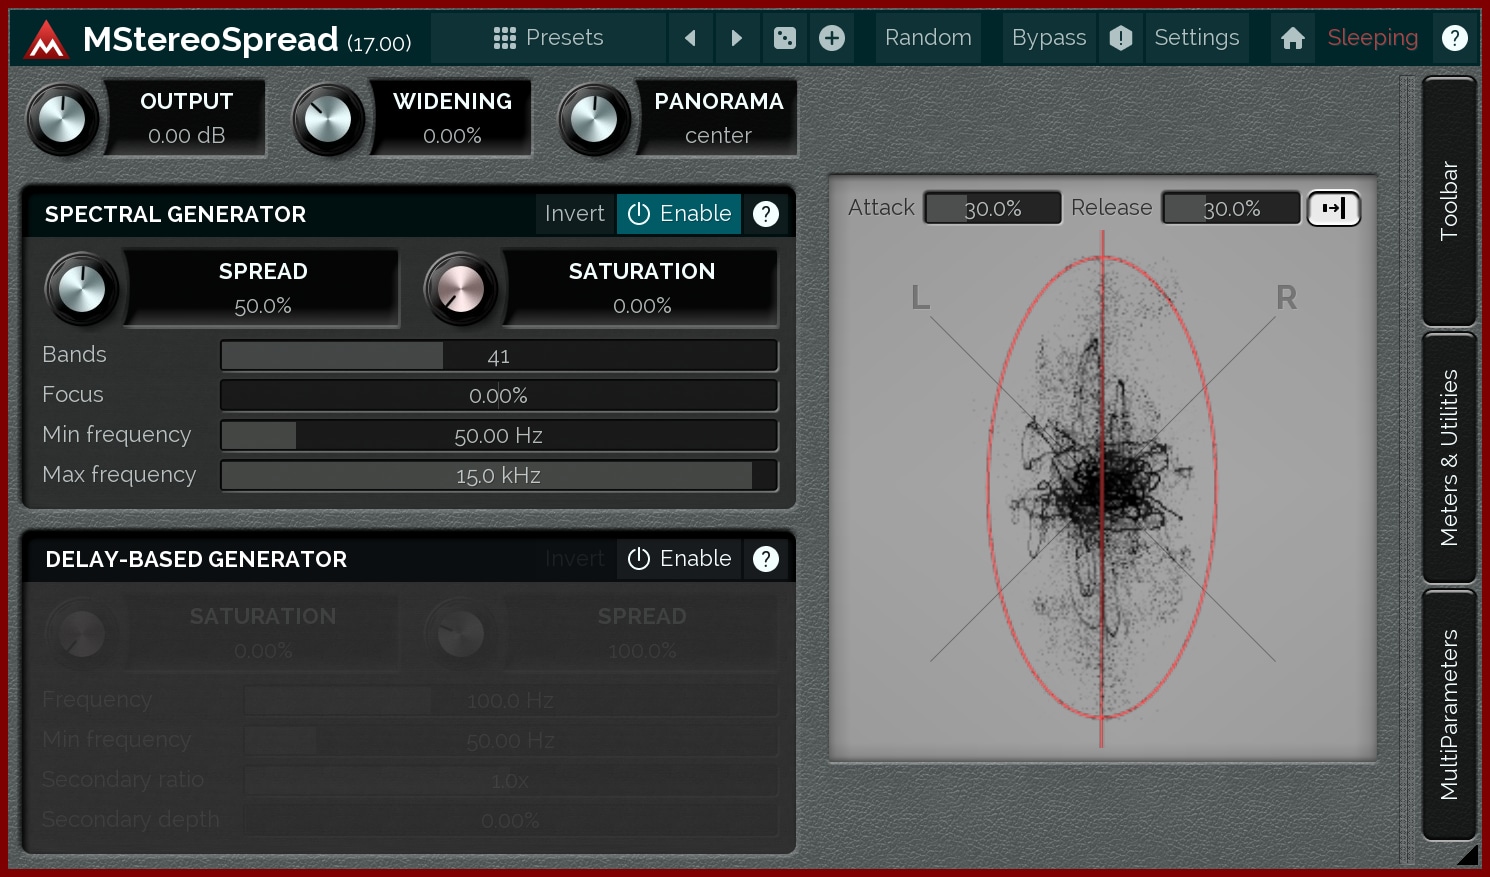Click the stereo meter arrow-to-bar button
Image resolution: width=1490 pixels, height=877 pixels.
[1334, 208]
